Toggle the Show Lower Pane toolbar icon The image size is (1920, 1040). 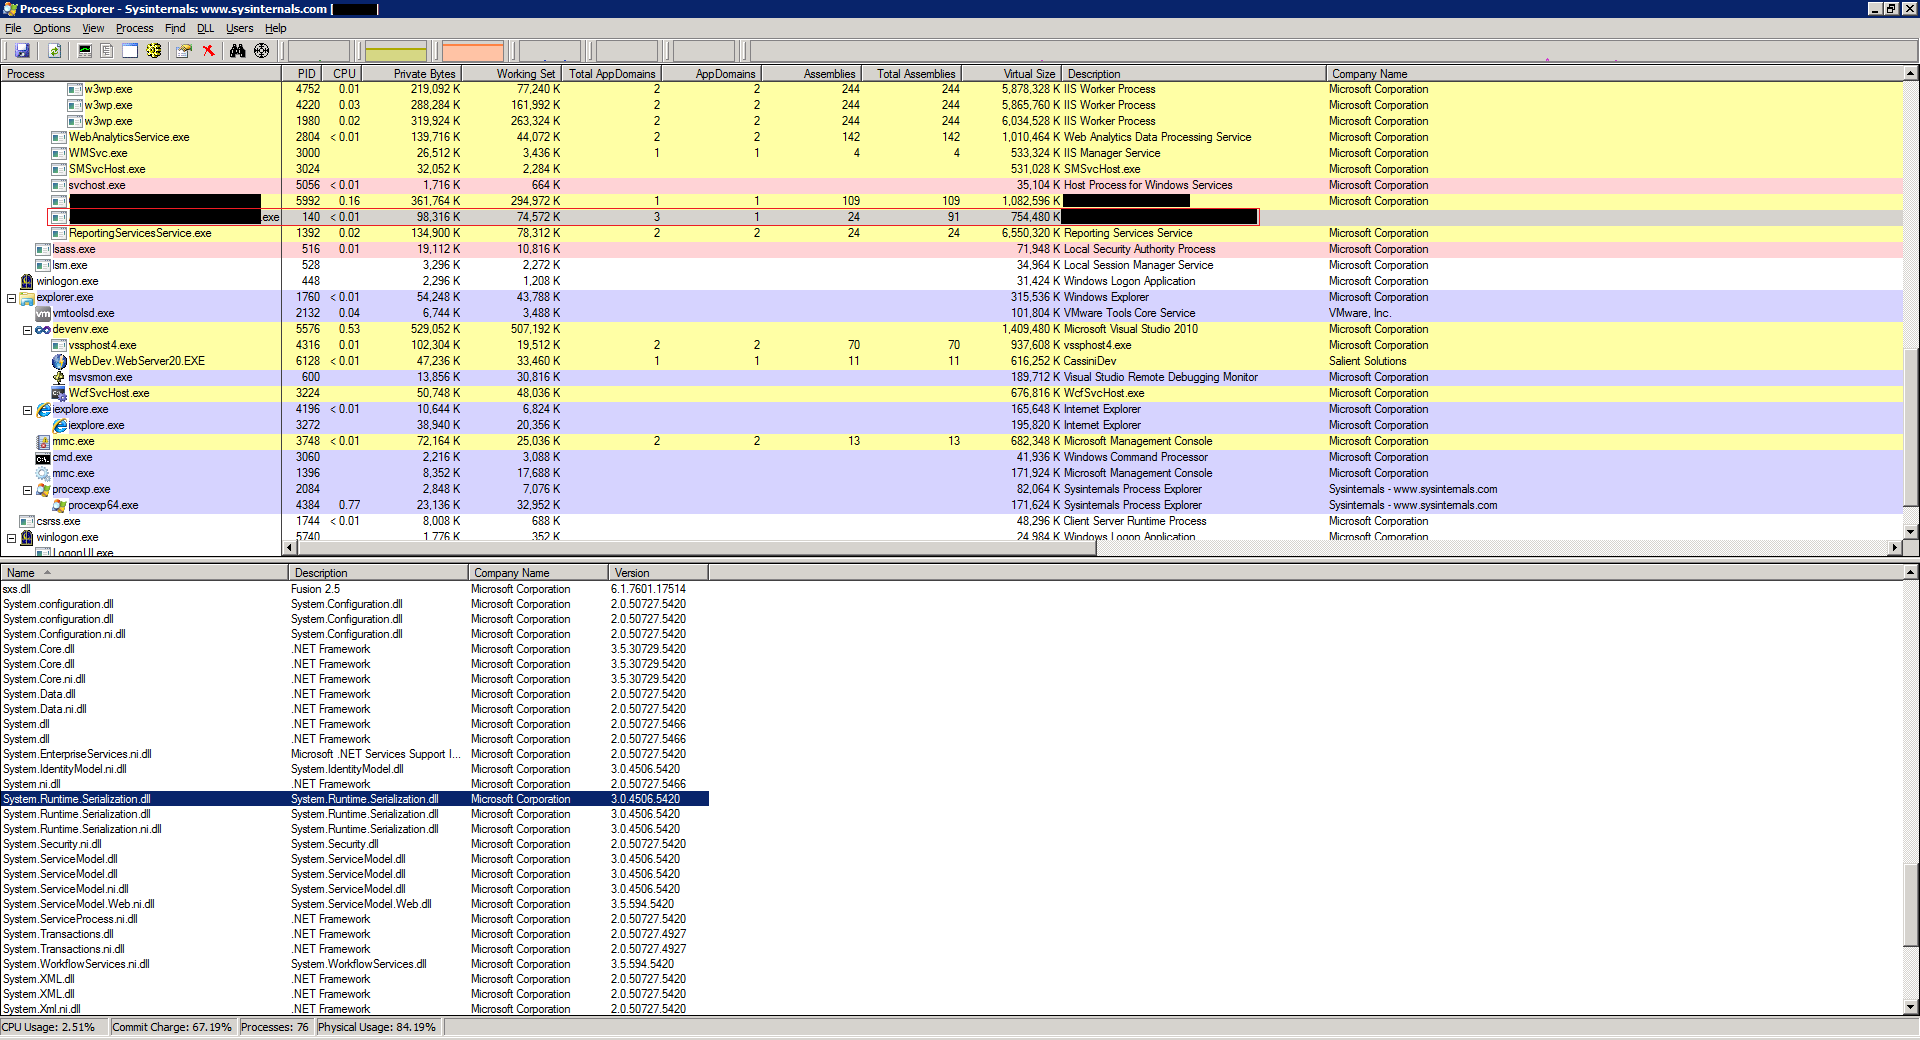130,51
